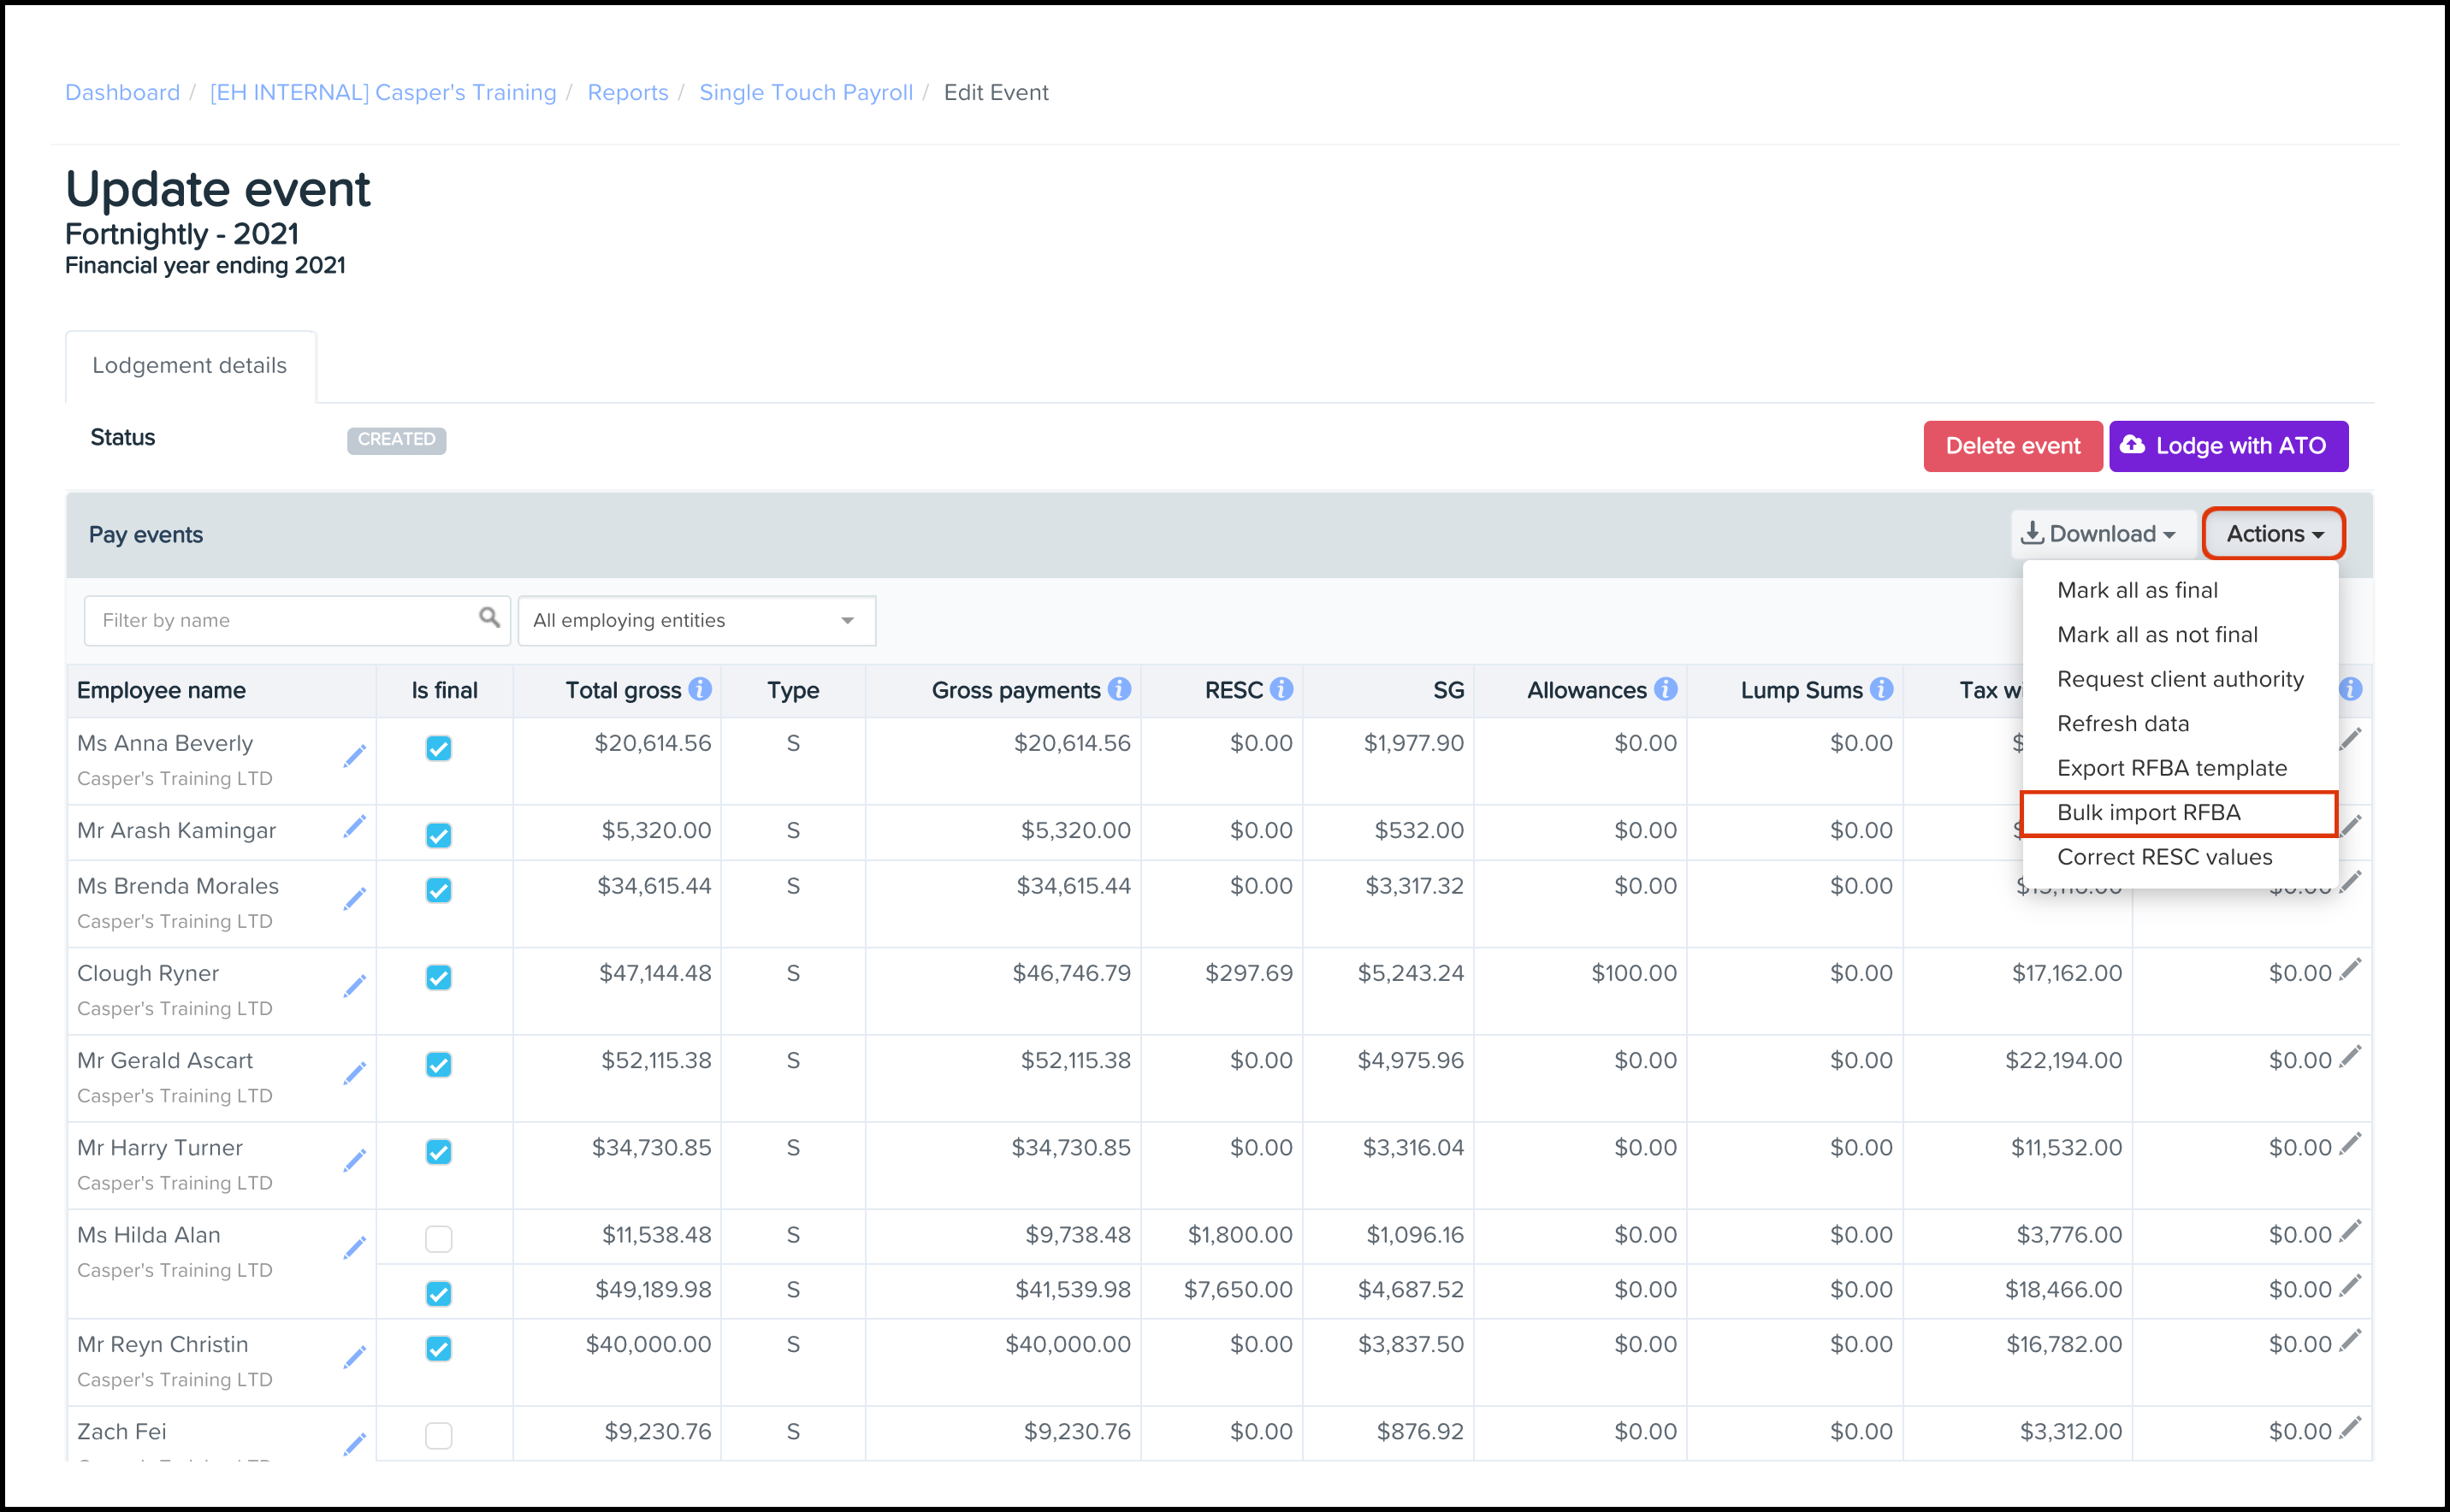Image resolution: width=2450 pixels, height=1512 pixels.
Task: Expand the All employing entities selector
Action: pos(695,620)
